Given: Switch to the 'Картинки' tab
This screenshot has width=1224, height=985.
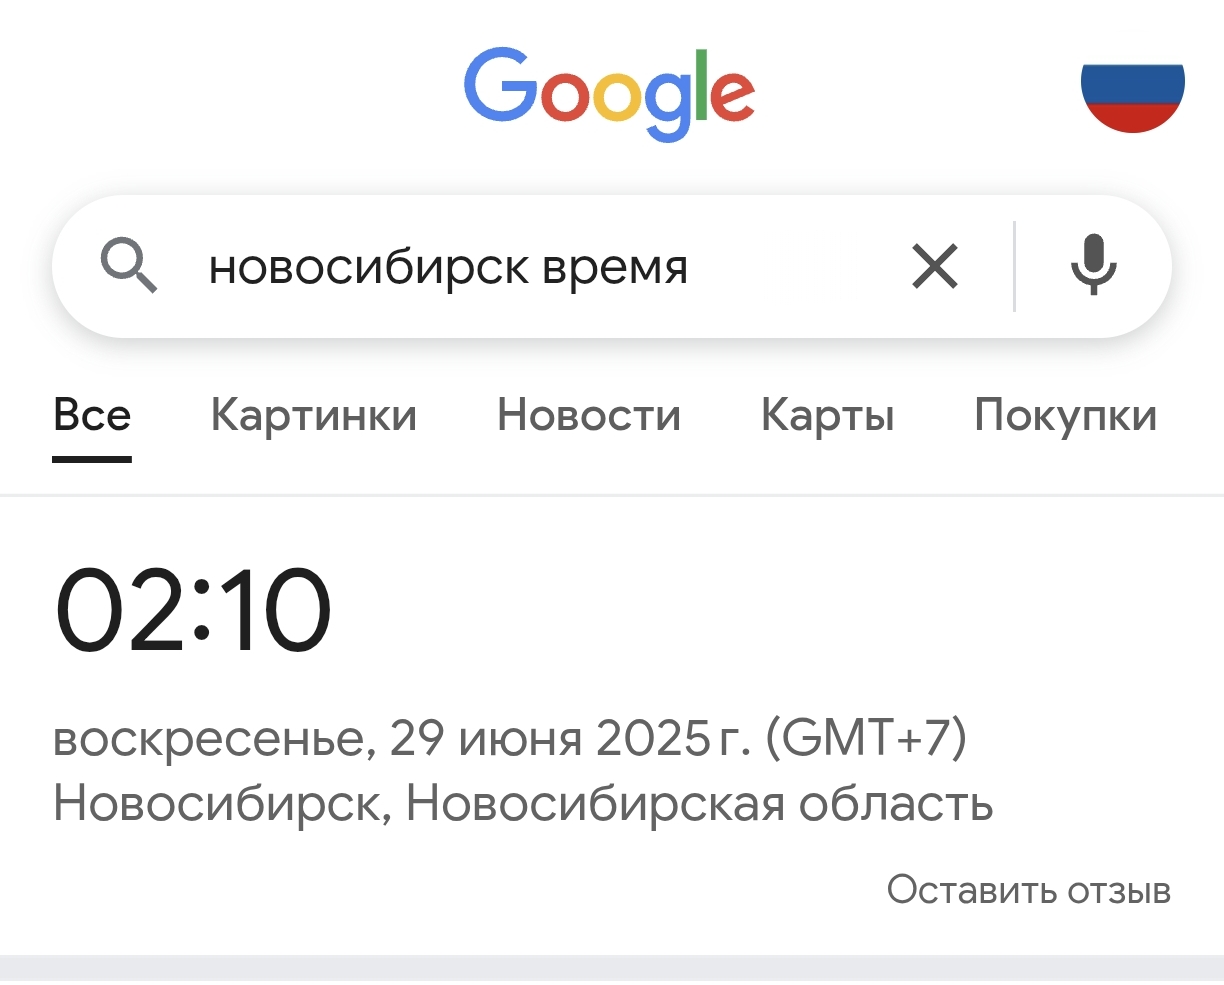Looking at the screenshot, I should point(313,415).
